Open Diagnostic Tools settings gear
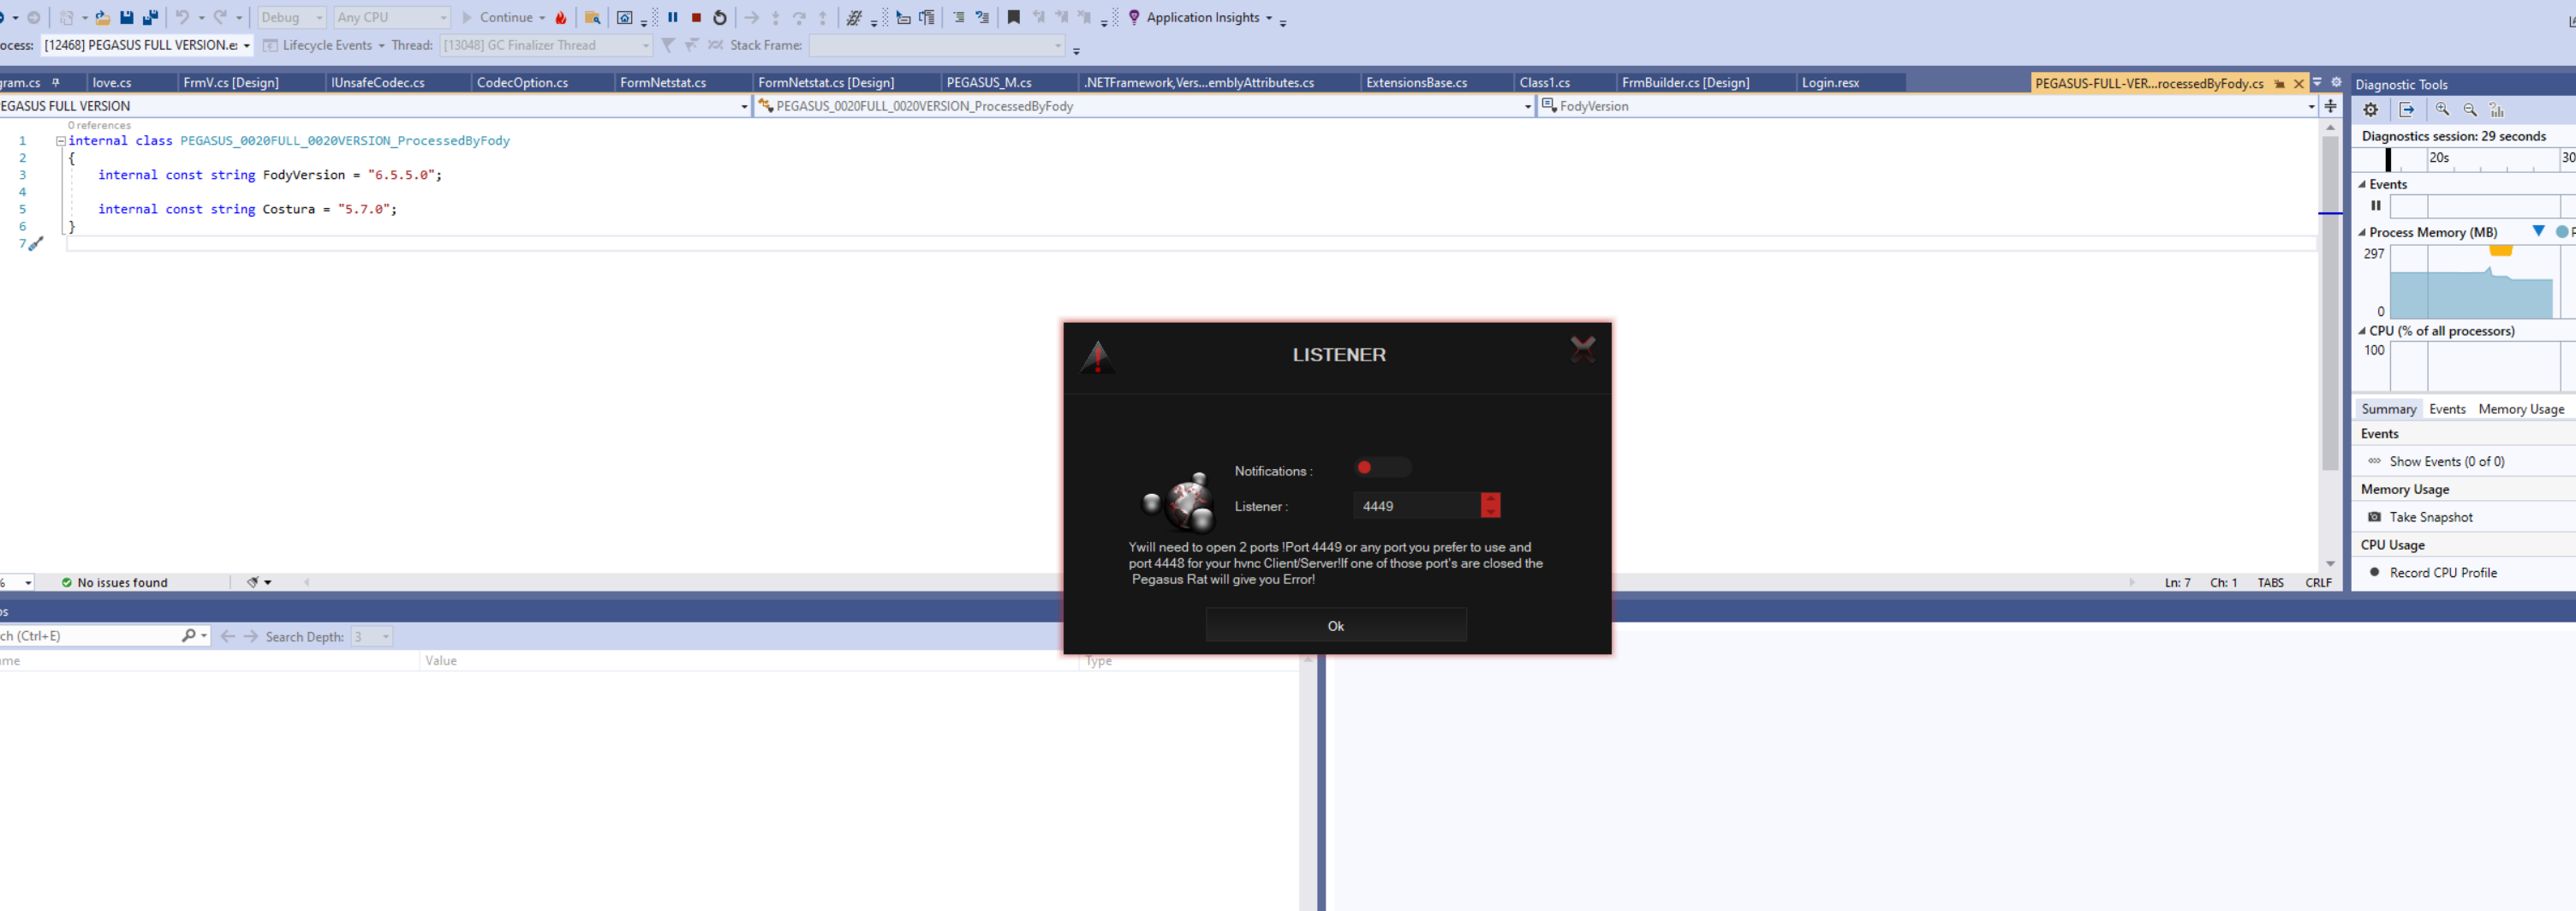Viewport: 2576px width, 911px height. tap(2371, 110)
